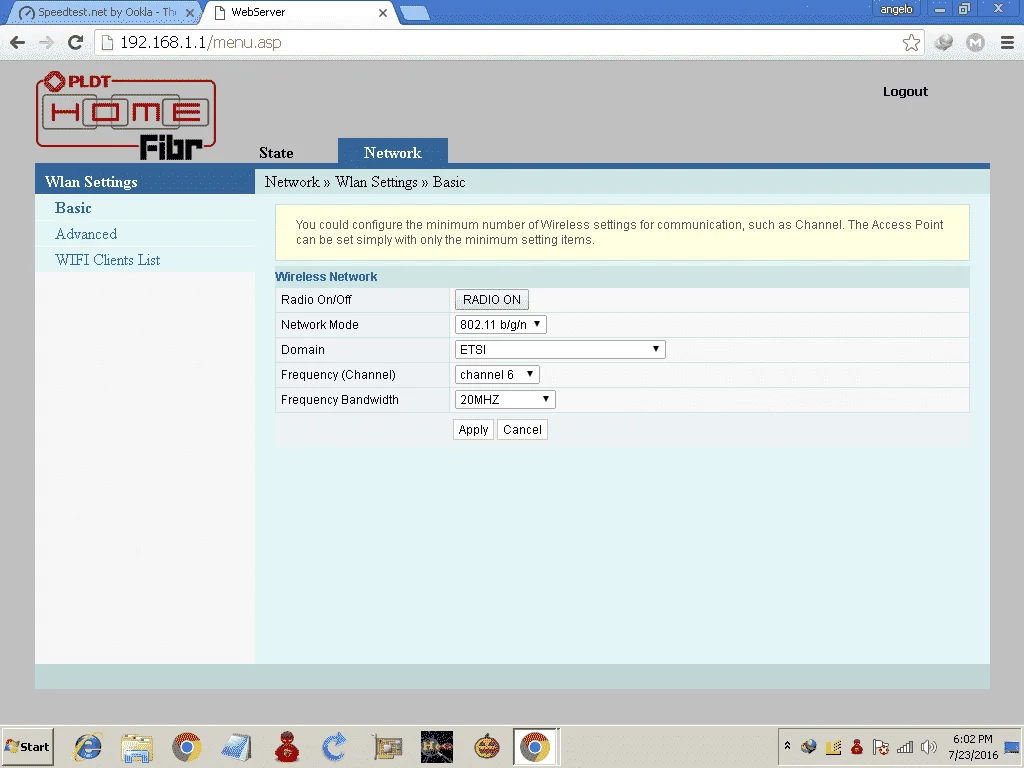This screenshot has height=768, width=1024.
Task: Show hidden system tray icons
Action: point(788,746)
